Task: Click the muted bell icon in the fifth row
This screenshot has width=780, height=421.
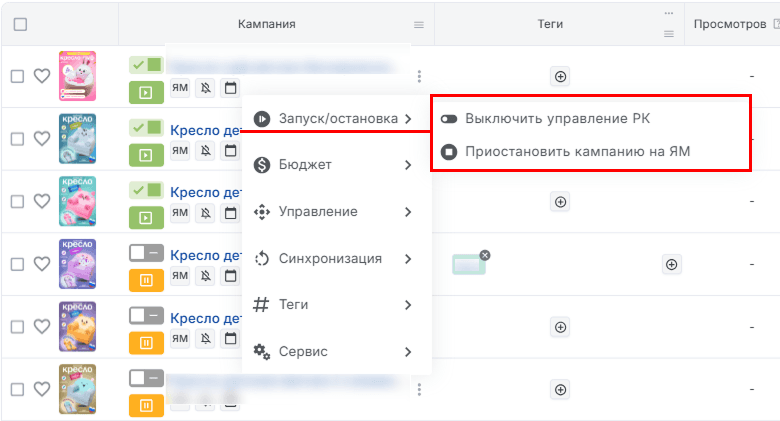Action: [x=205, y=338]
